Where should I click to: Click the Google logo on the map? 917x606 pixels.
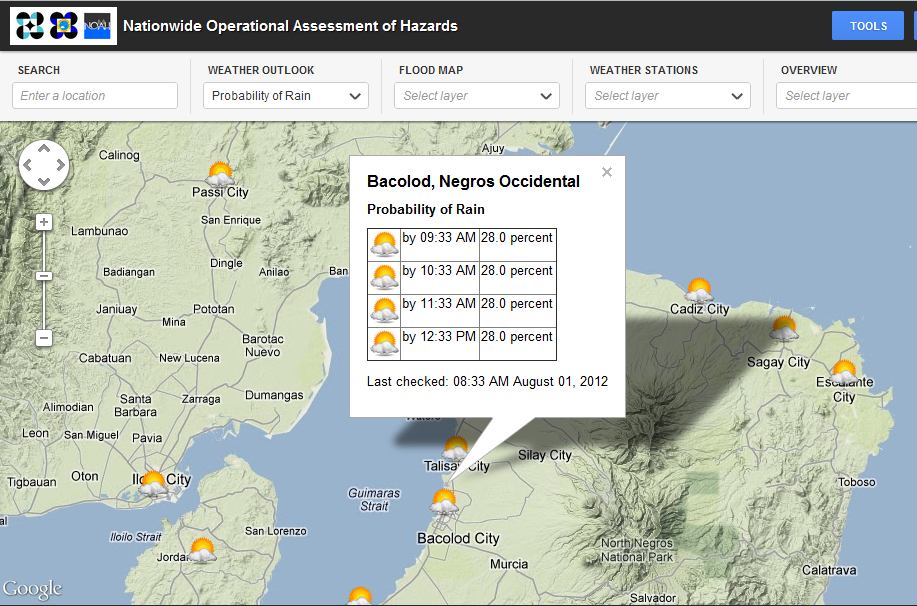coord(31,590)
